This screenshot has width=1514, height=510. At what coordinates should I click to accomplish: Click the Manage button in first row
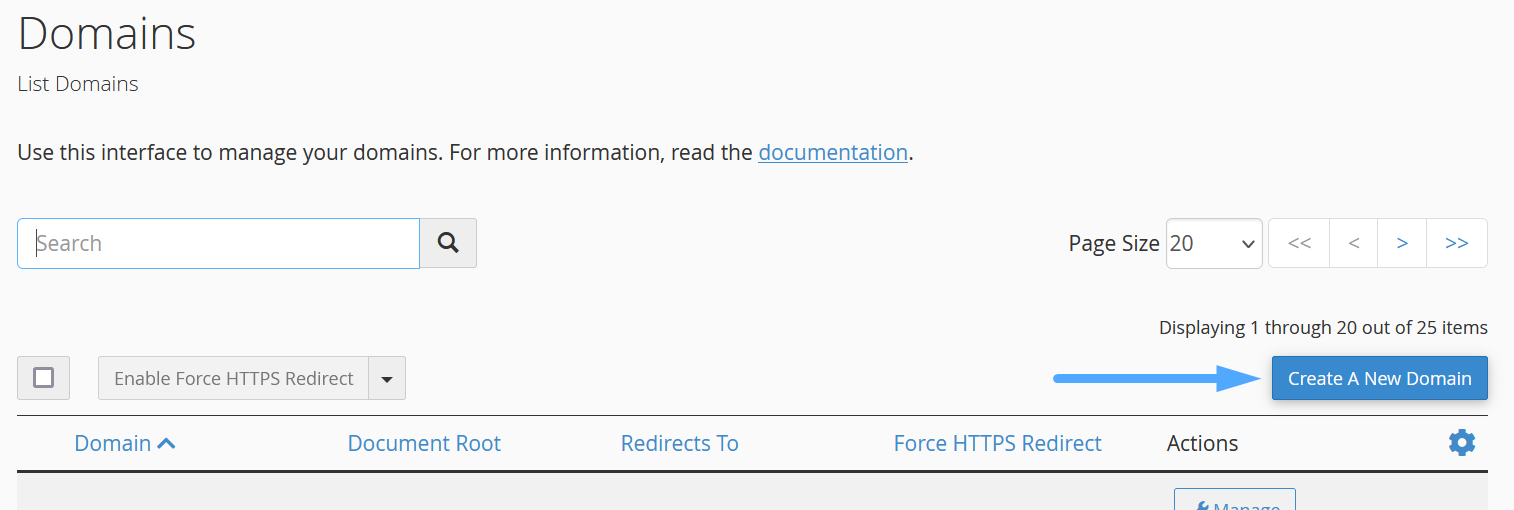(1234, 502)
